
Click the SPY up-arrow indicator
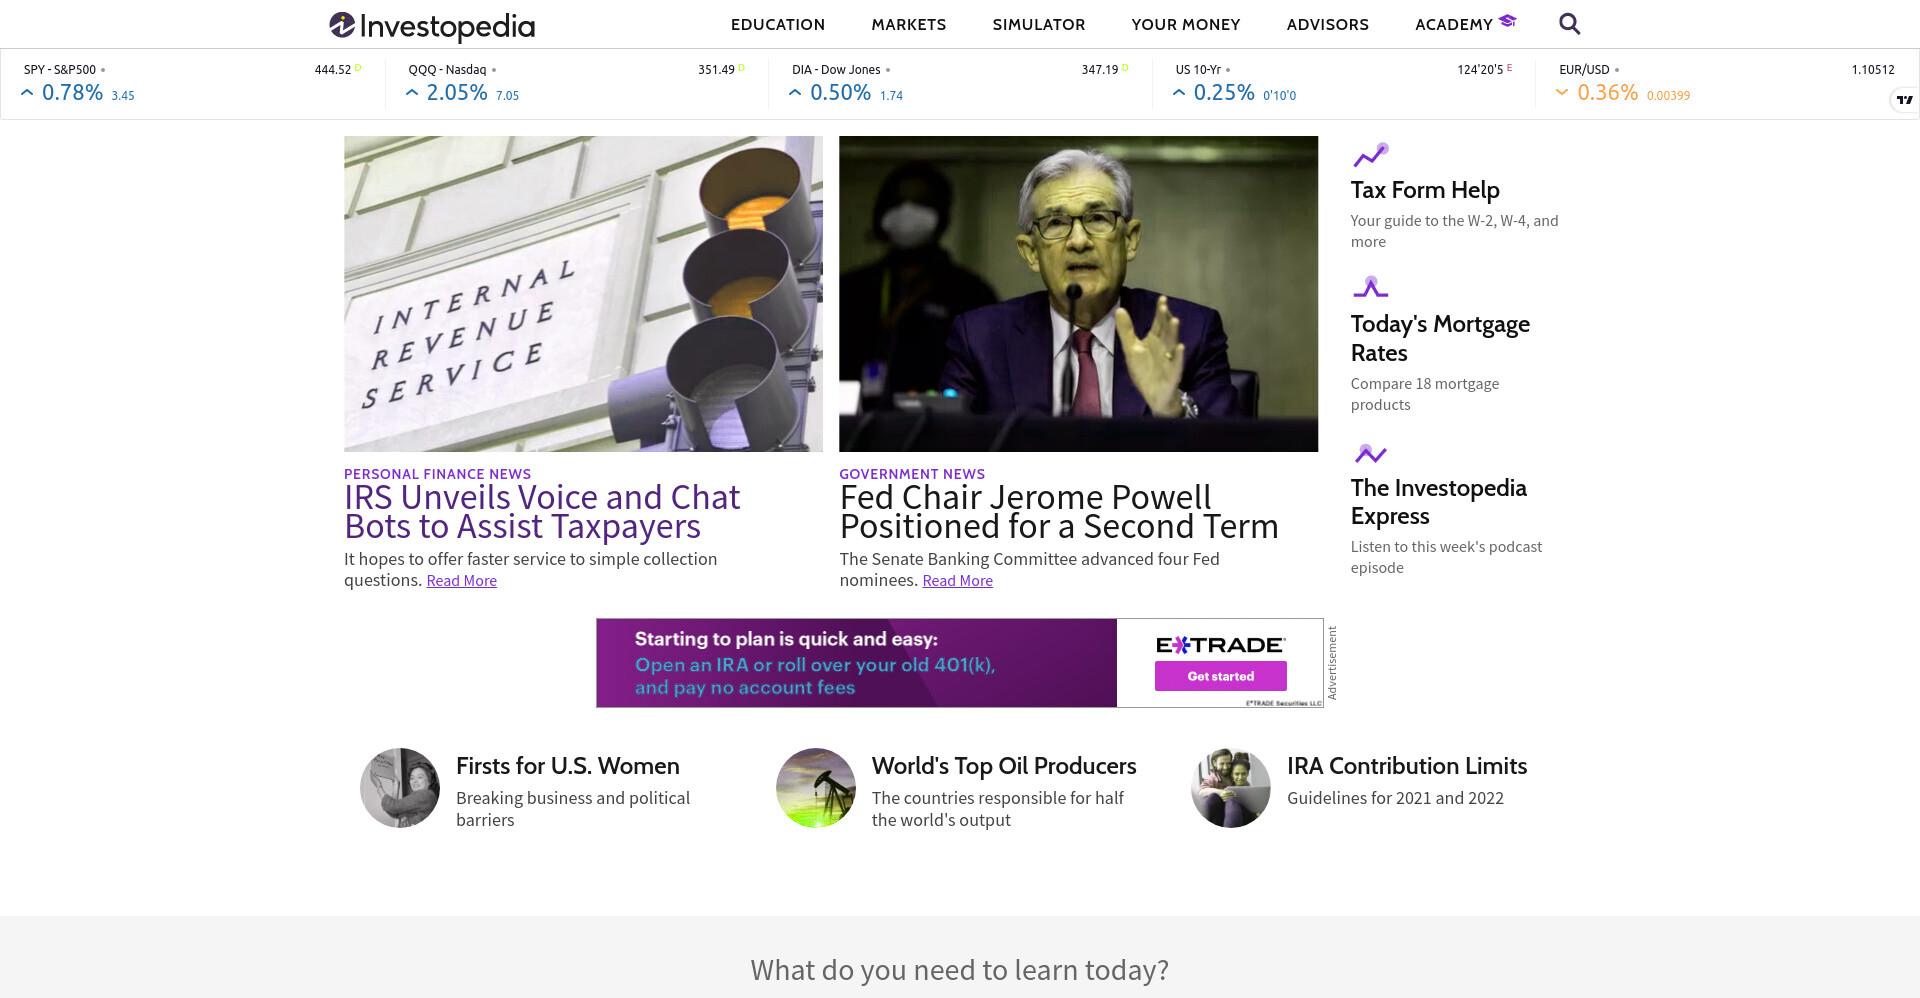point(27,93)
